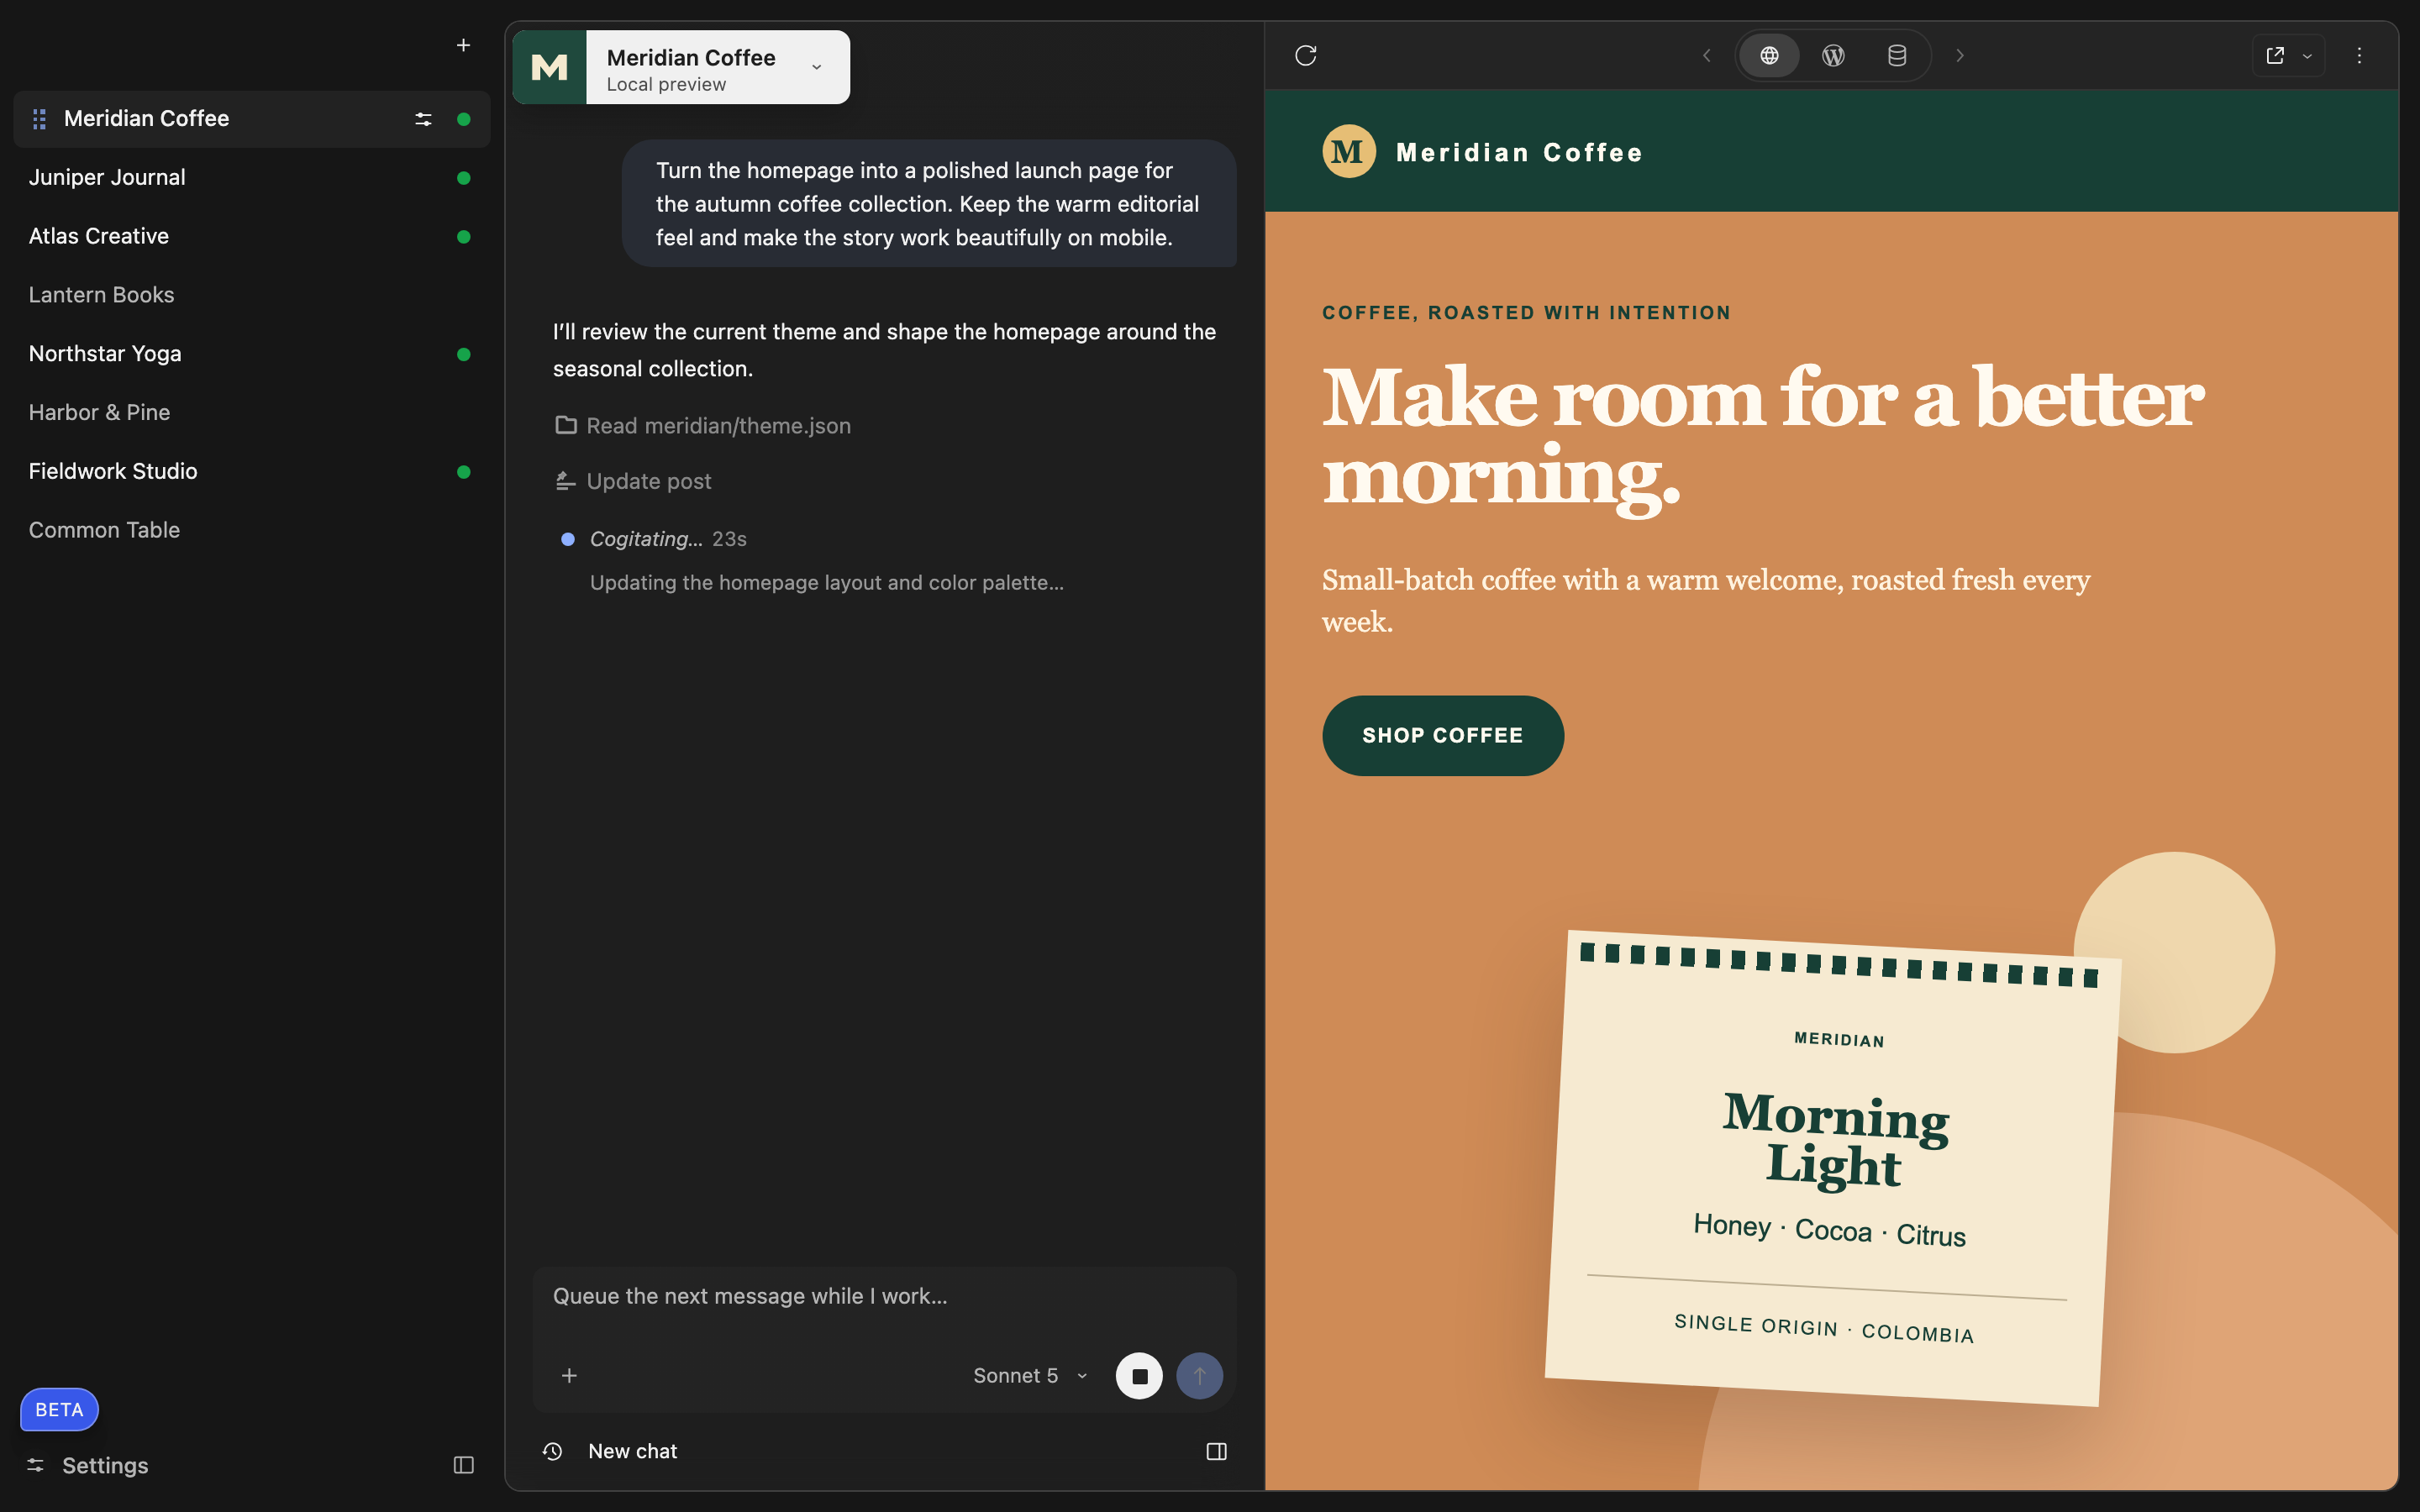
Task: Click the user message about autumn collection
Action: point(928,204)
